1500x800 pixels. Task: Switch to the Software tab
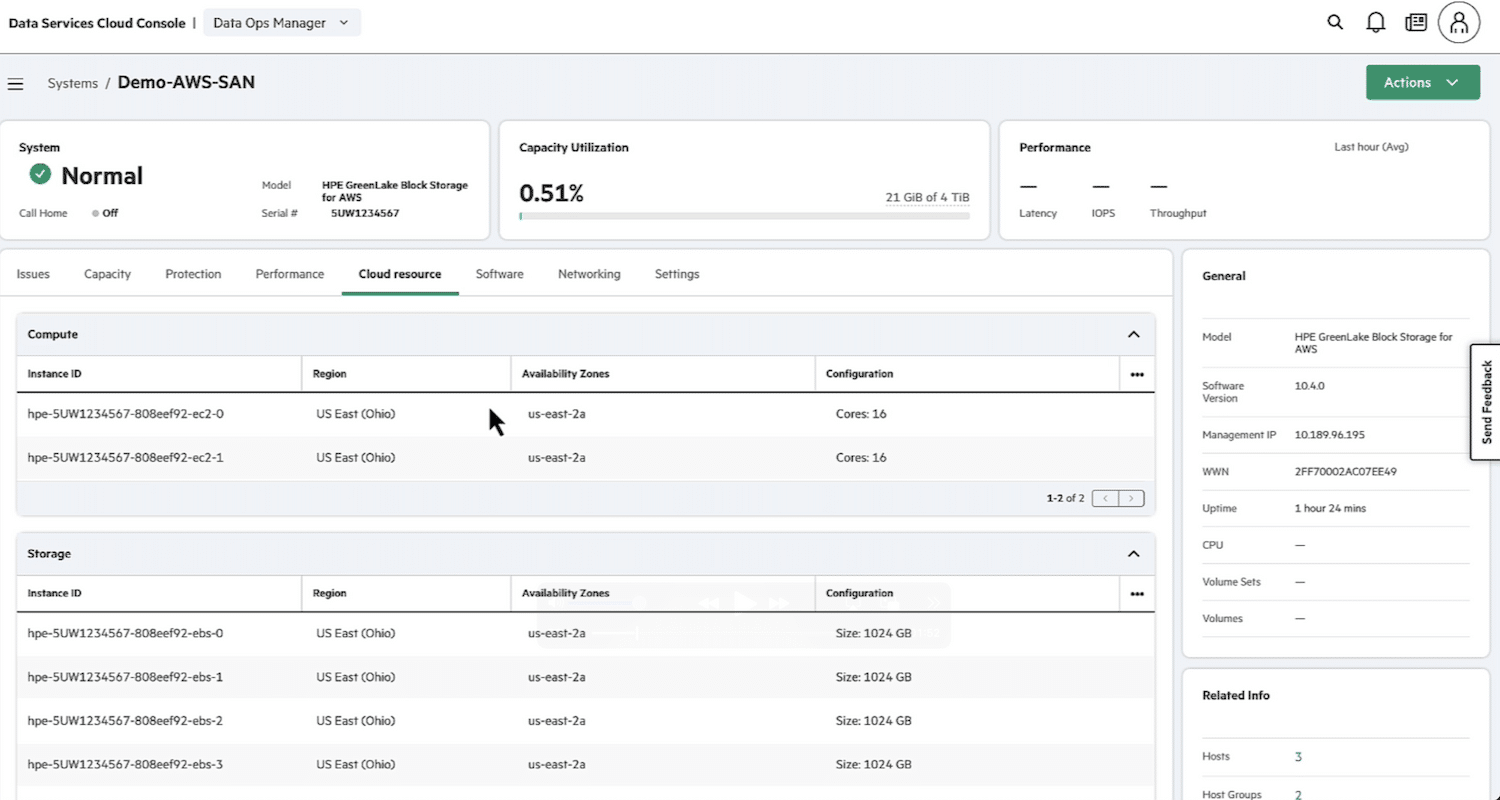499,274
